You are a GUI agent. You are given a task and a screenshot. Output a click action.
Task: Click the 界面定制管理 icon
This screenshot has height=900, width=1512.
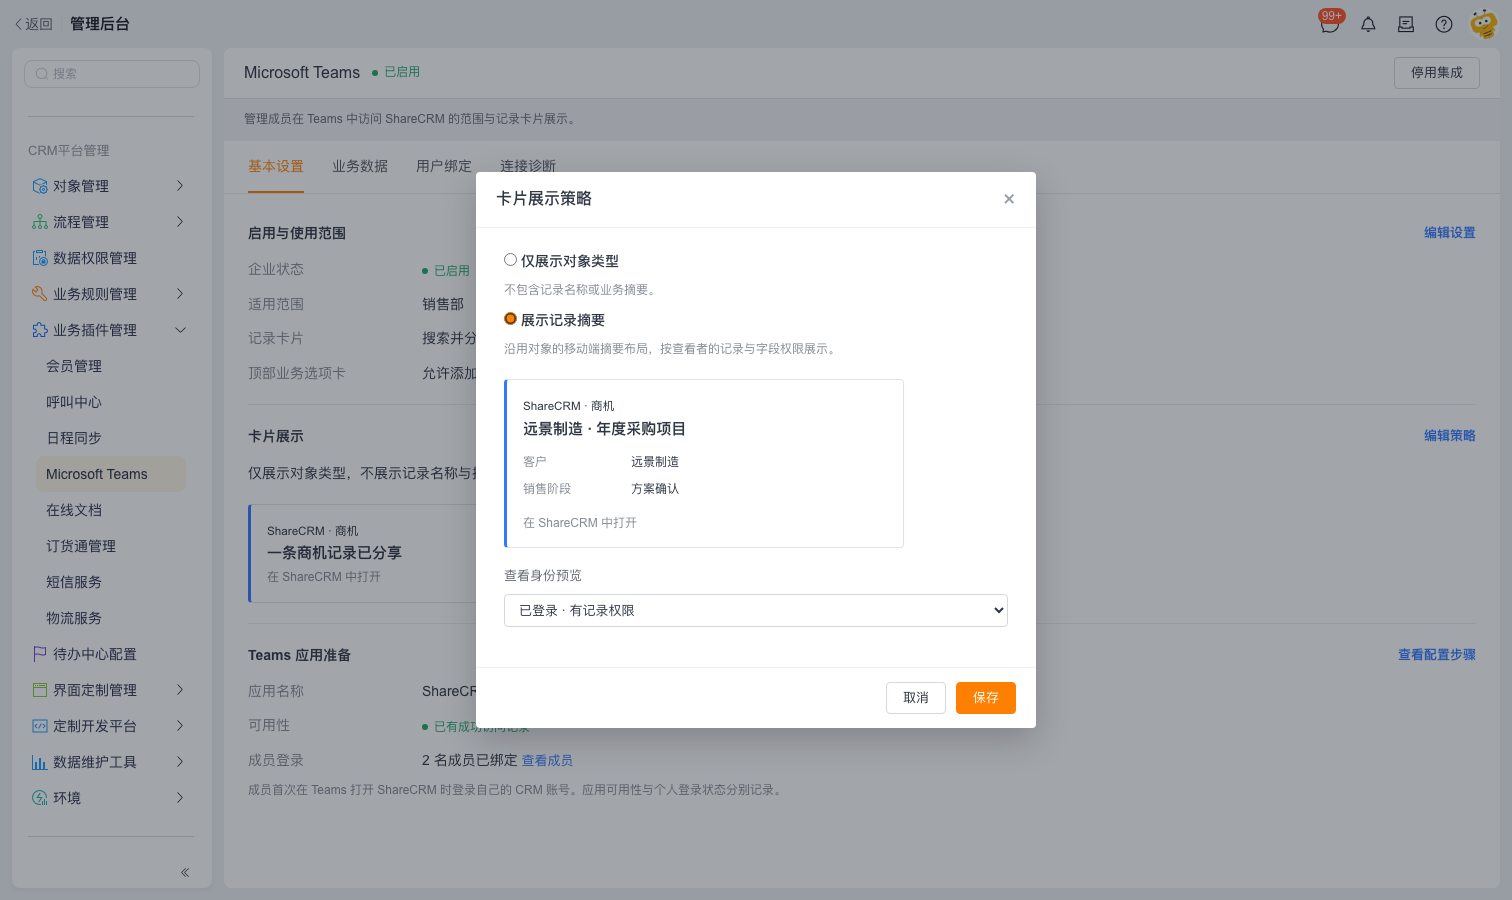(x=40, y=690)
